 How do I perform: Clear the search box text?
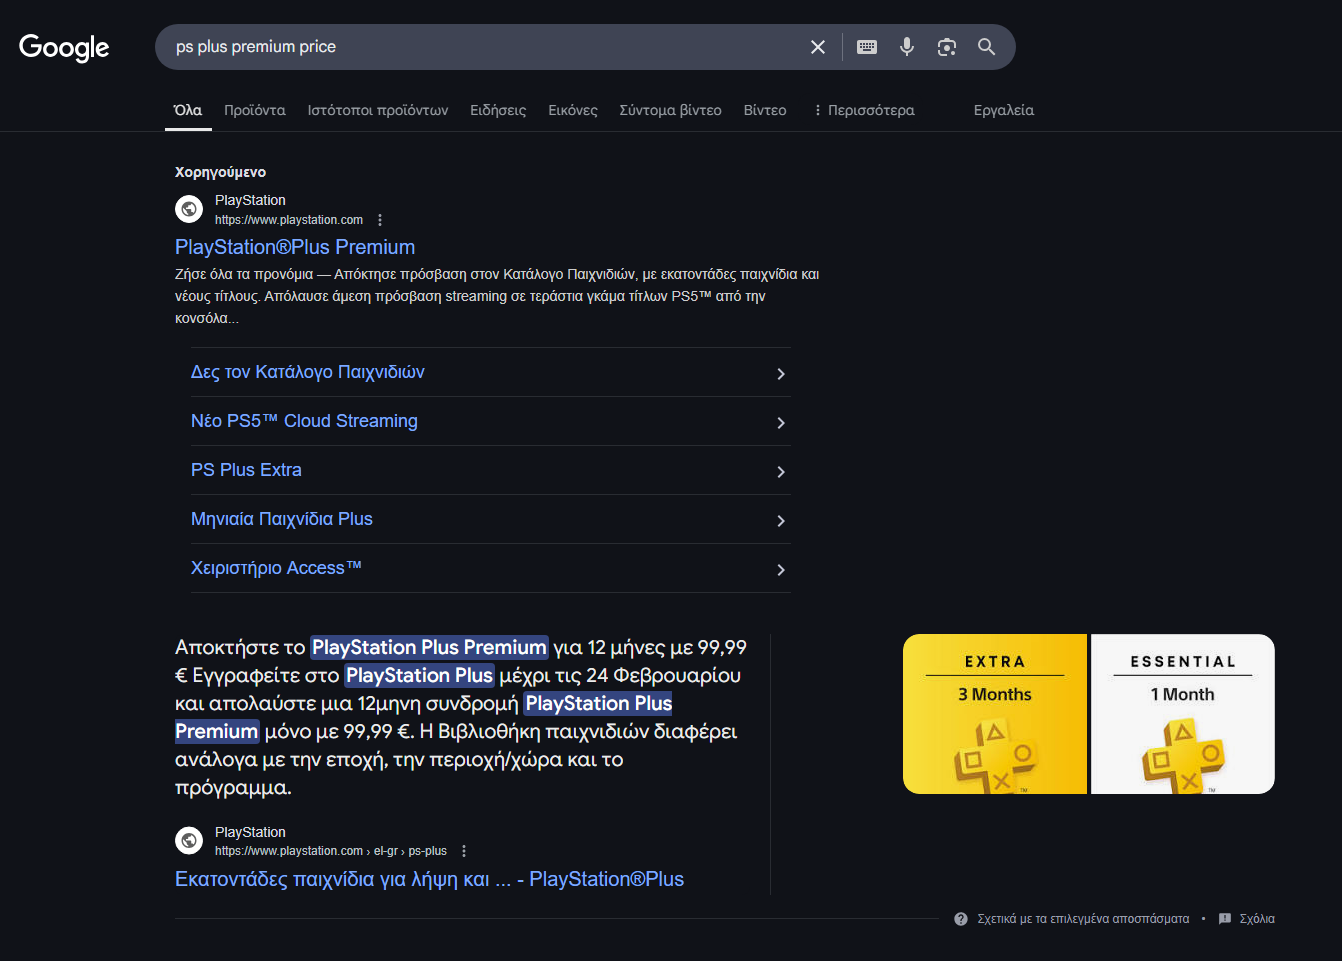(x=818, y=47)
